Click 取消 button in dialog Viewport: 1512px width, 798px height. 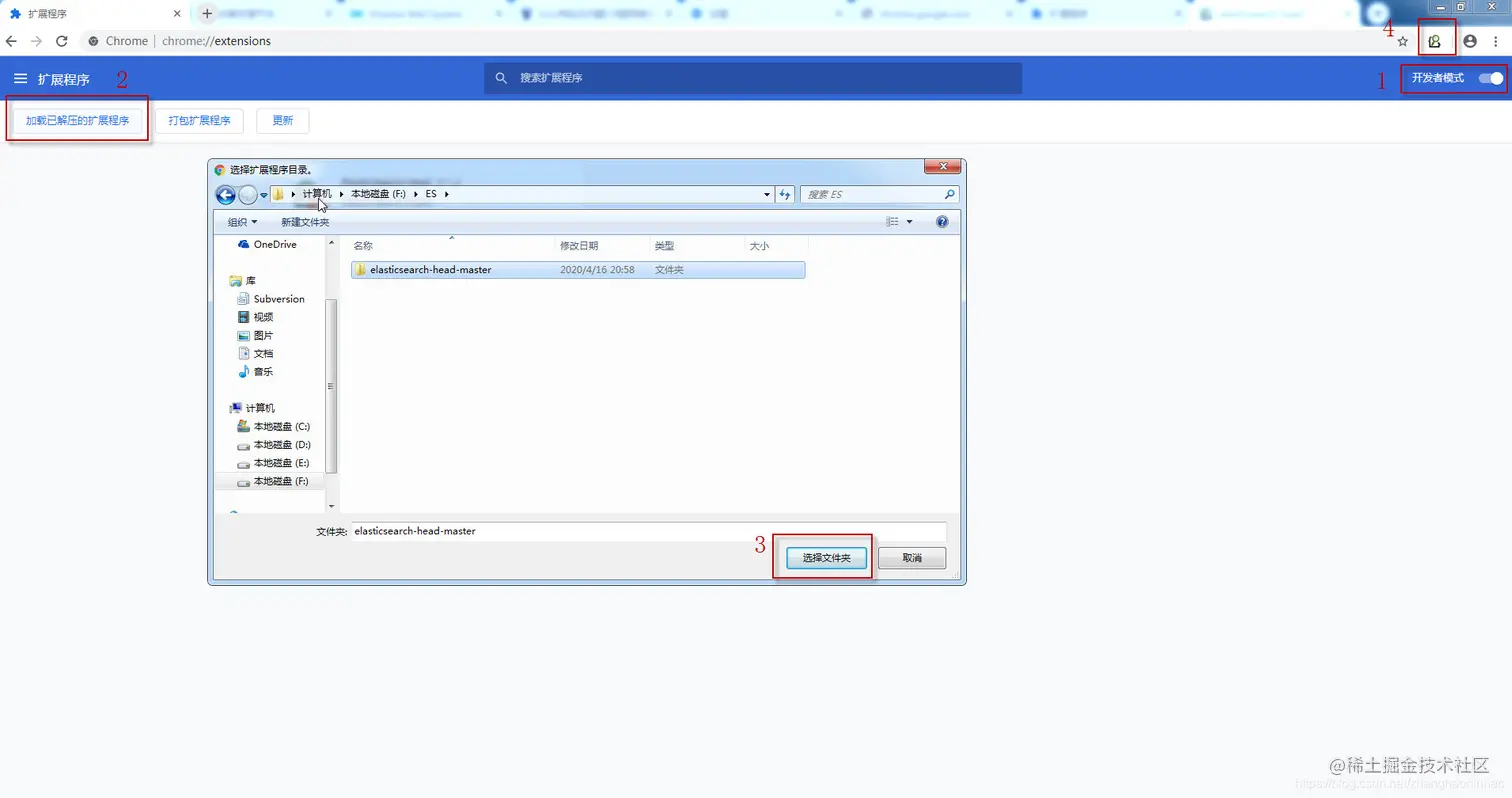(x=912, y=558)
